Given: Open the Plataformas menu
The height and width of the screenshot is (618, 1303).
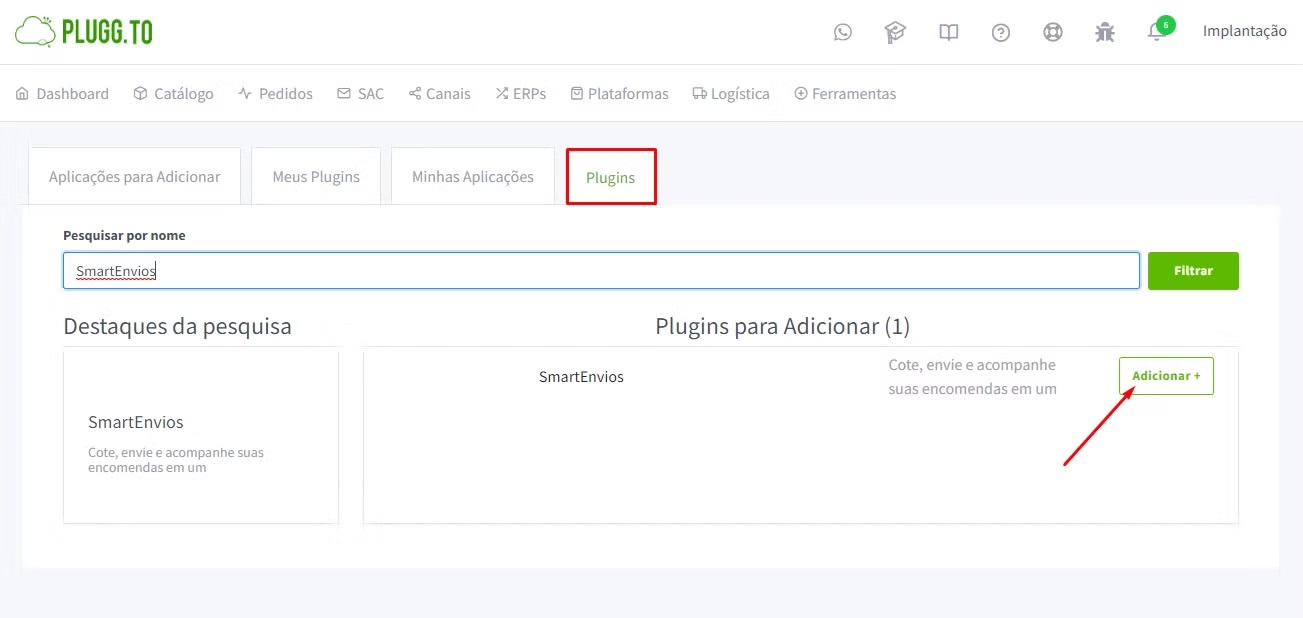Looking at the screenshot, I should 619,93.
